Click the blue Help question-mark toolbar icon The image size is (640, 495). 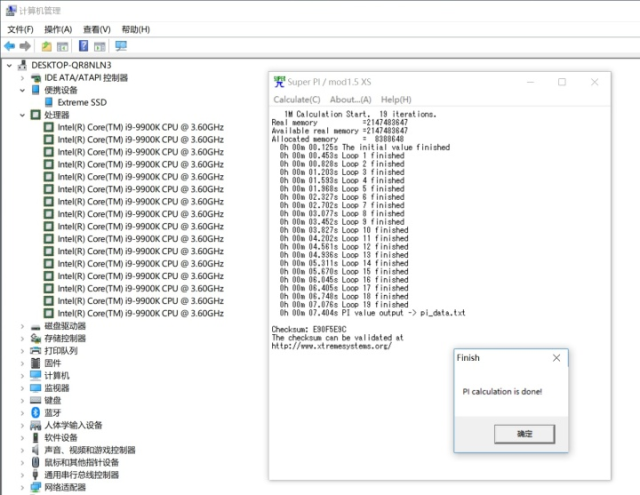pos(83,46)
